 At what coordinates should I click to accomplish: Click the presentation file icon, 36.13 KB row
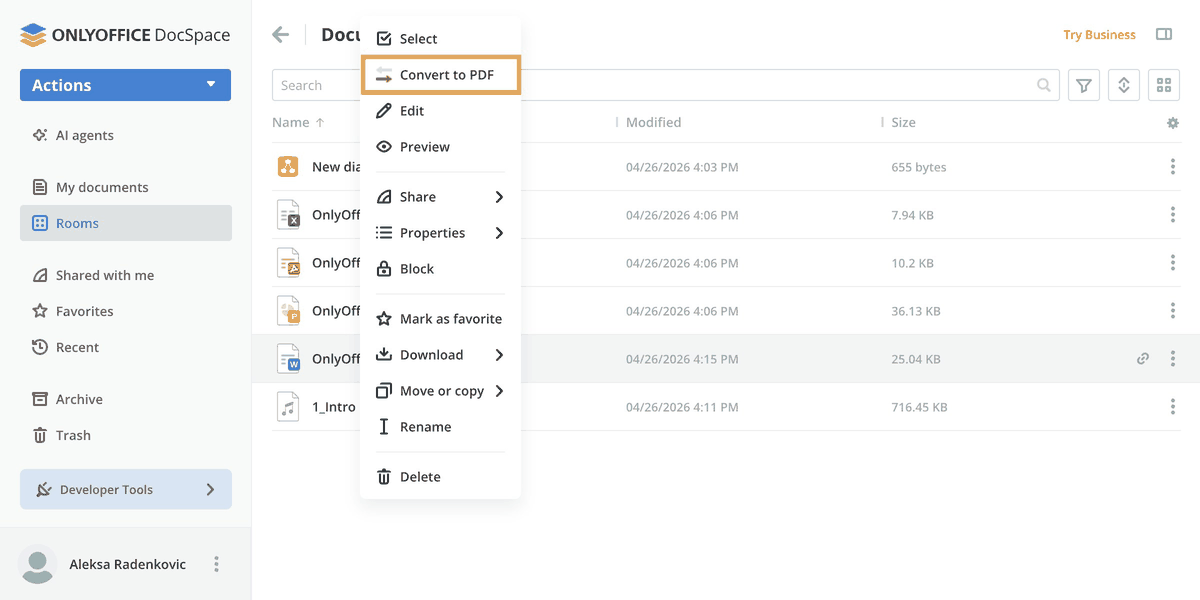point(288,311)
